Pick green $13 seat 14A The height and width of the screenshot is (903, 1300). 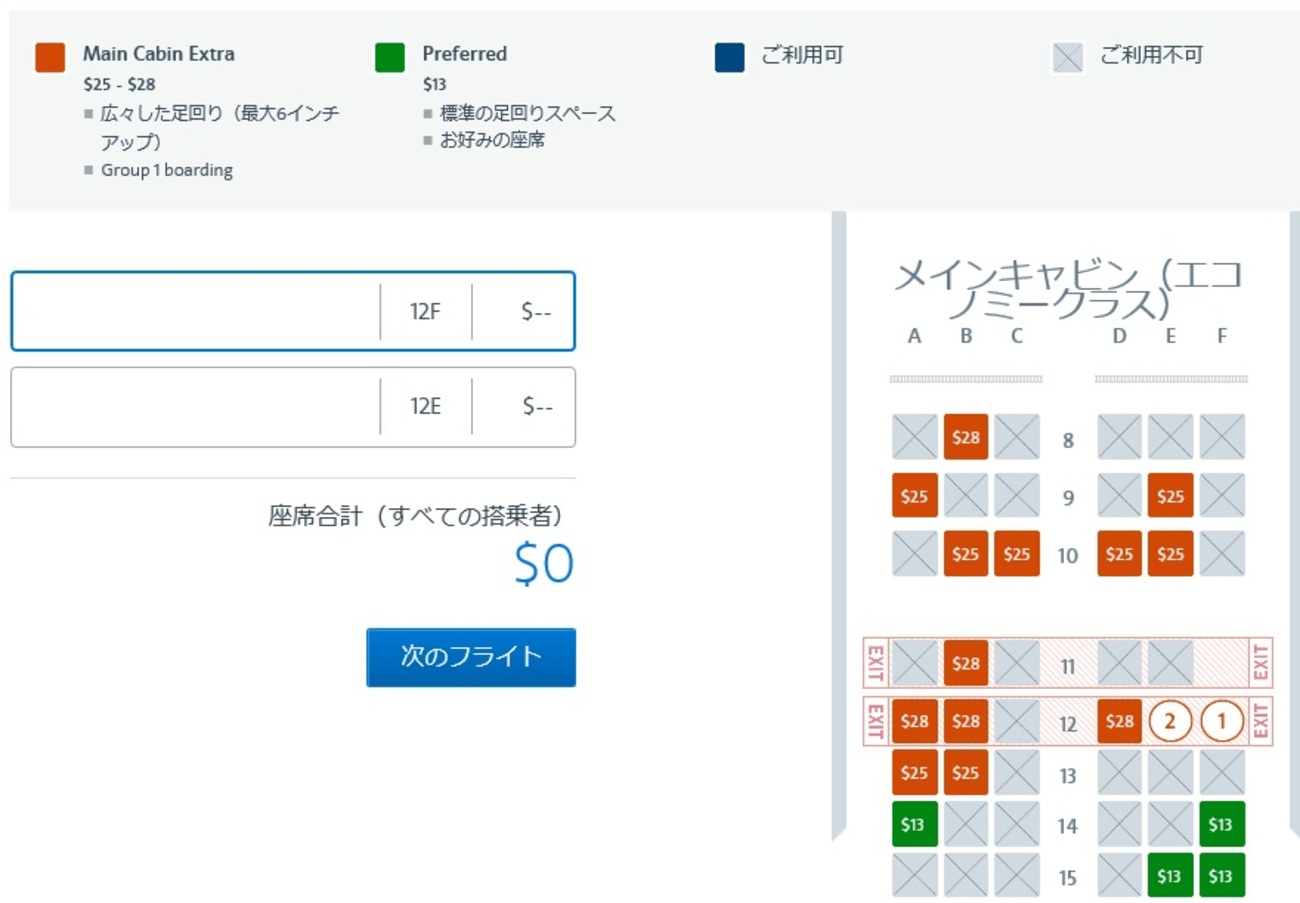point(914,824)
